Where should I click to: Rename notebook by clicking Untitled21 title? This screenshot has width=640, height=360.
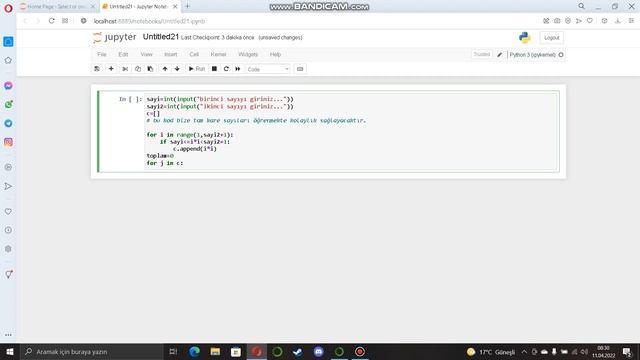click(161, 37)
